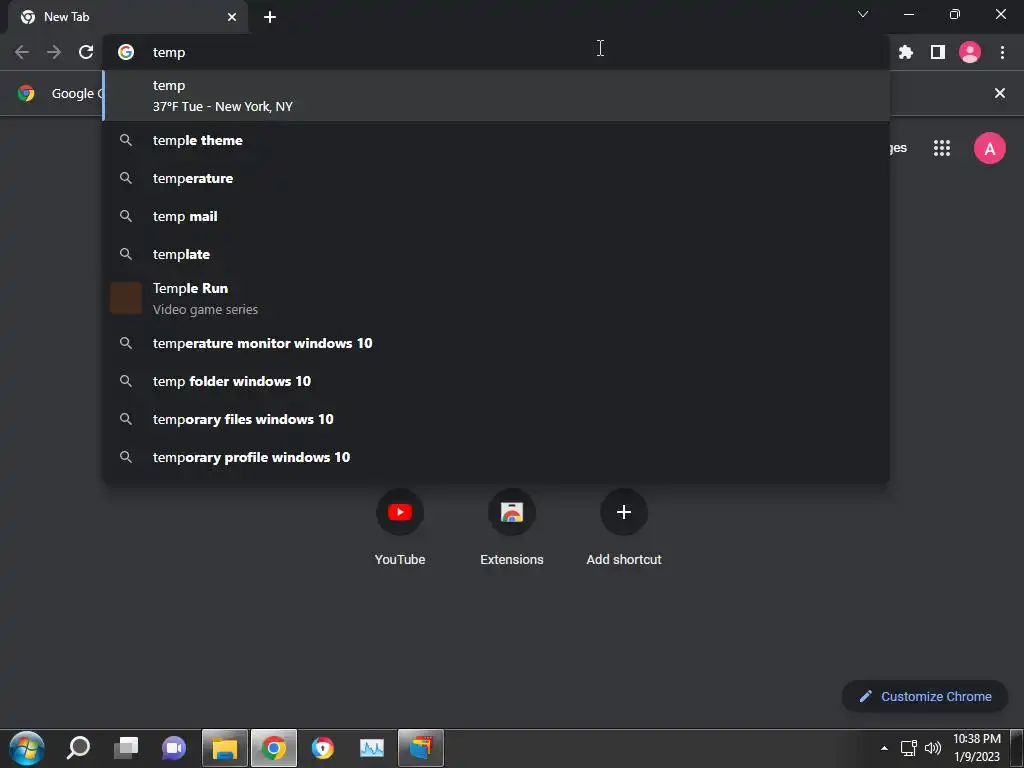This screenshot has width=1024, height=768.
Task: Select the 'Temple Run' video game suggestion
Action: (496, 298)
